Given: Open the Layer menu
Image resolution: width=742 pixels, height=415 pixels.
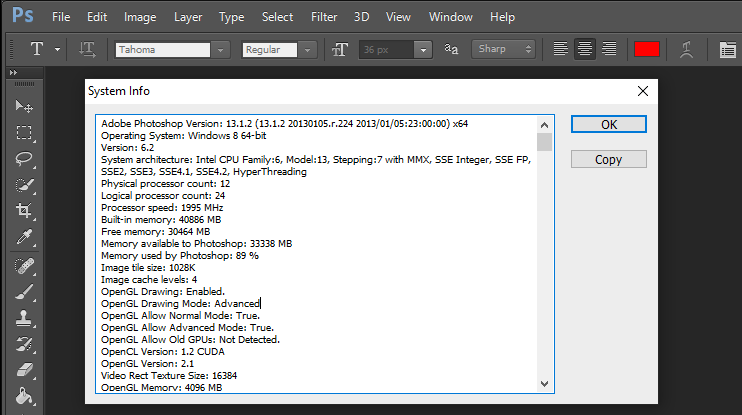Looking at the screenshot, I should [x=188, y=17].
